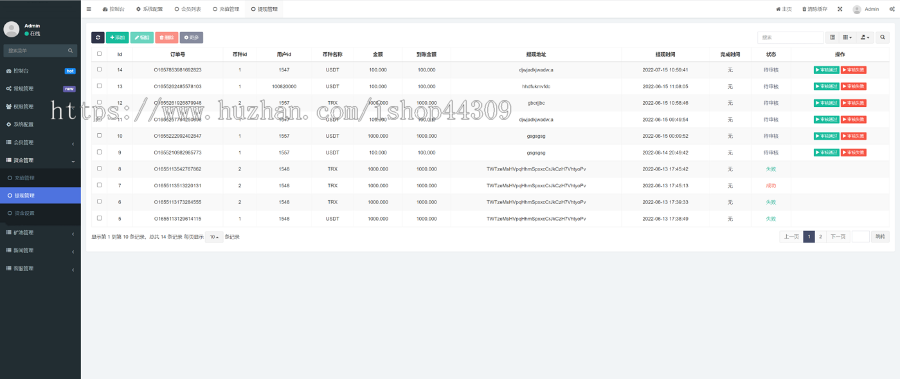Approve audit (green) for row id 12

[827, 103]
